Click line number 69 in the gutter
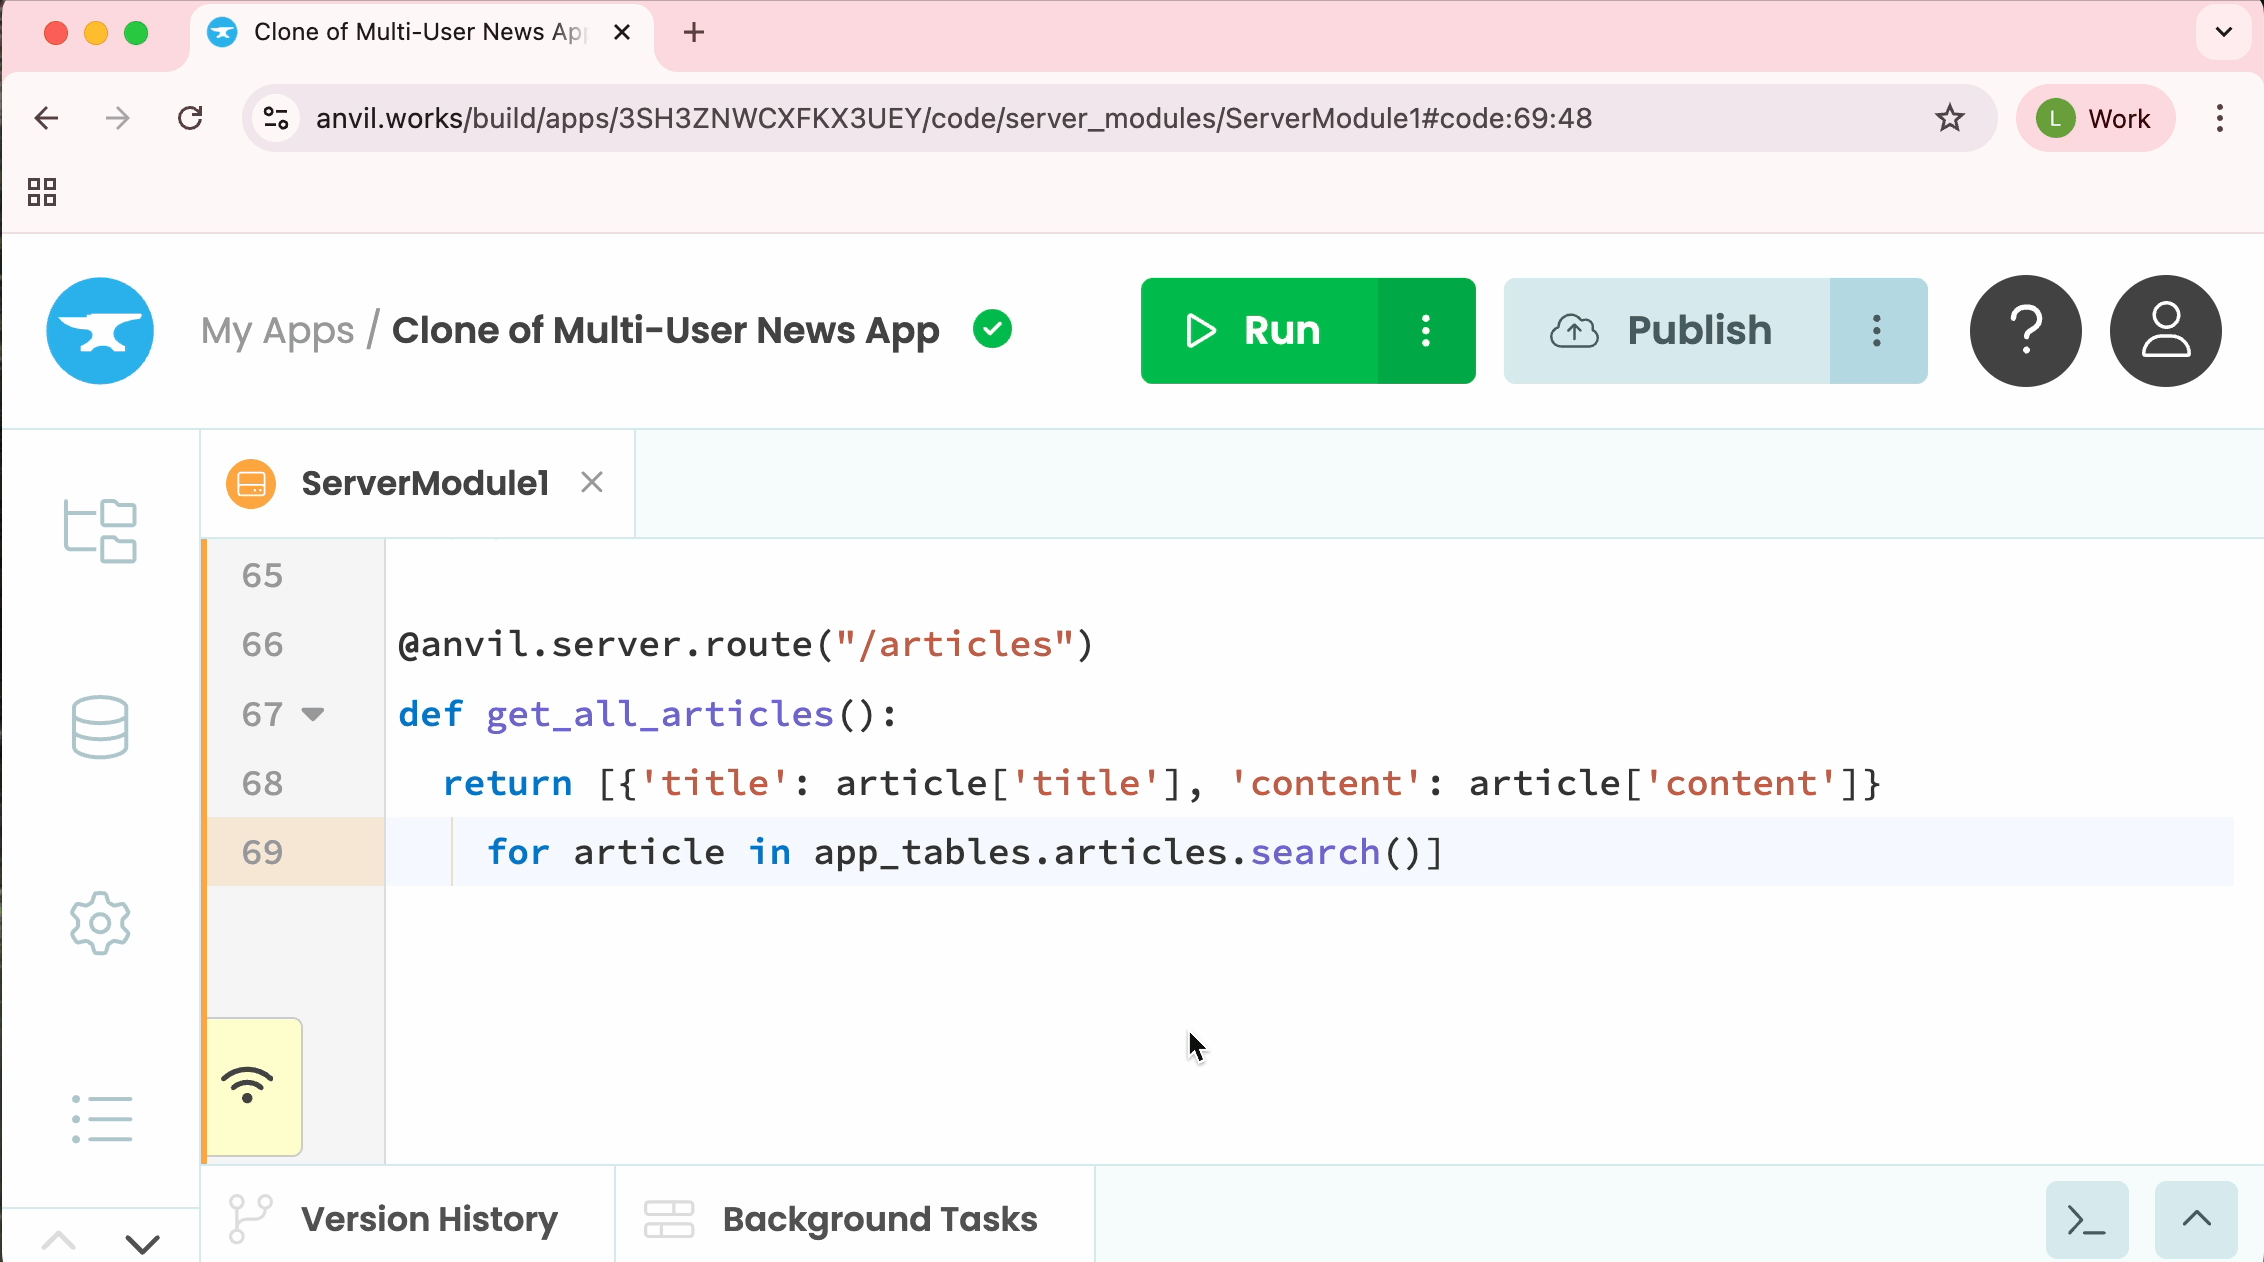2264x1262 pixels. click(x=262, y=853)
